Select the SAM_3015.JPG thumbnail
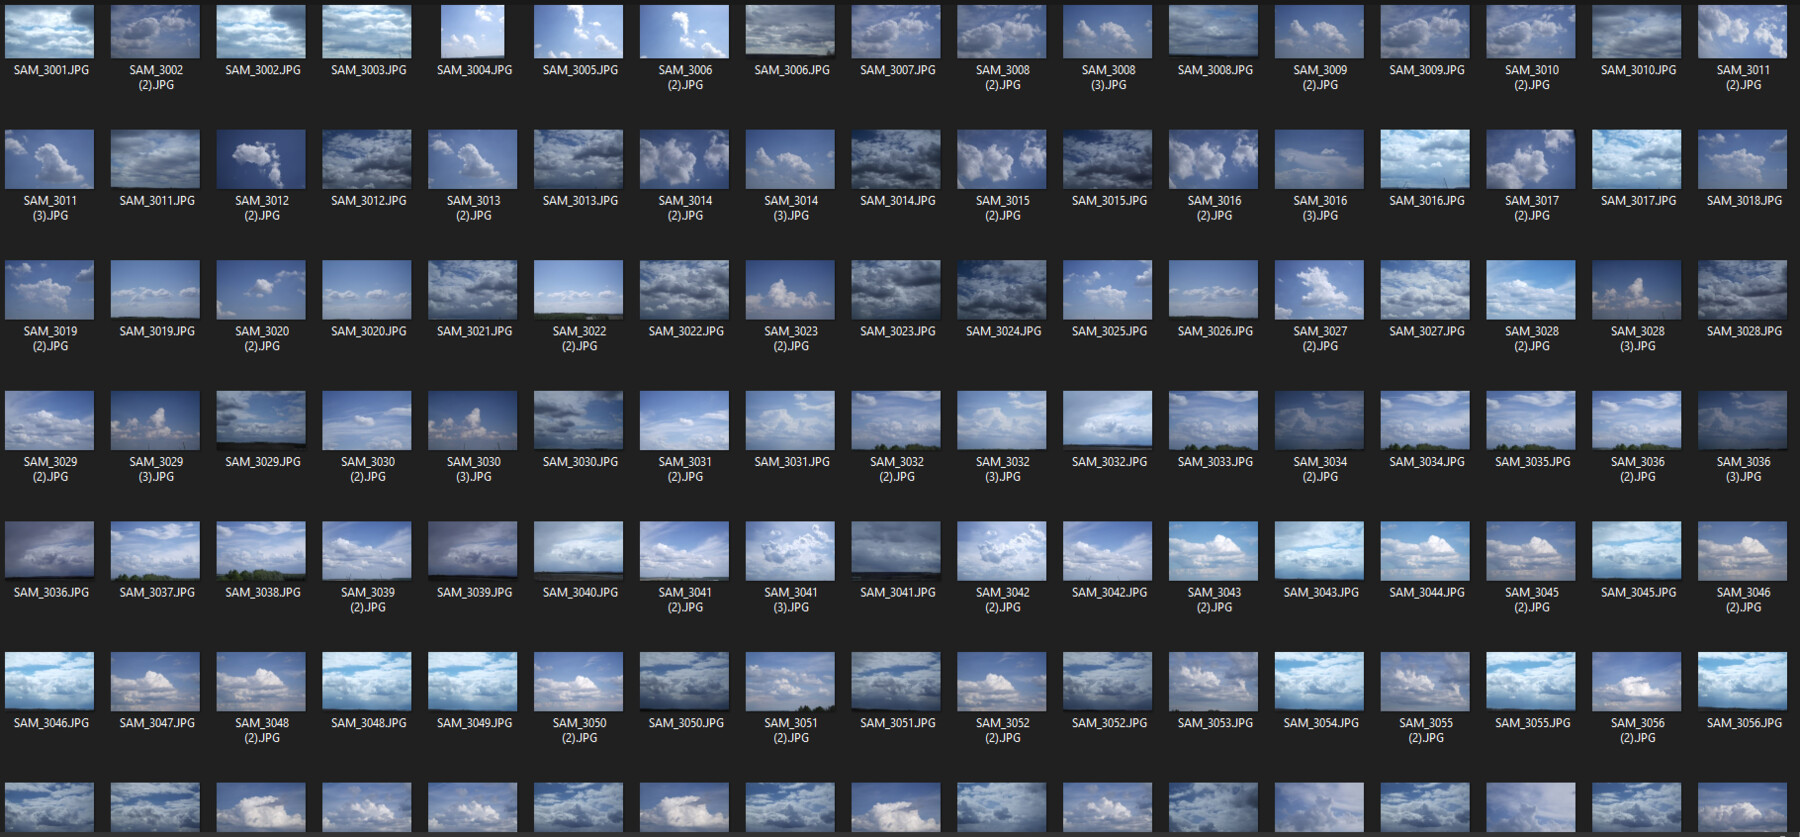Screen dimensions: 1800x837 point(1108,160)
